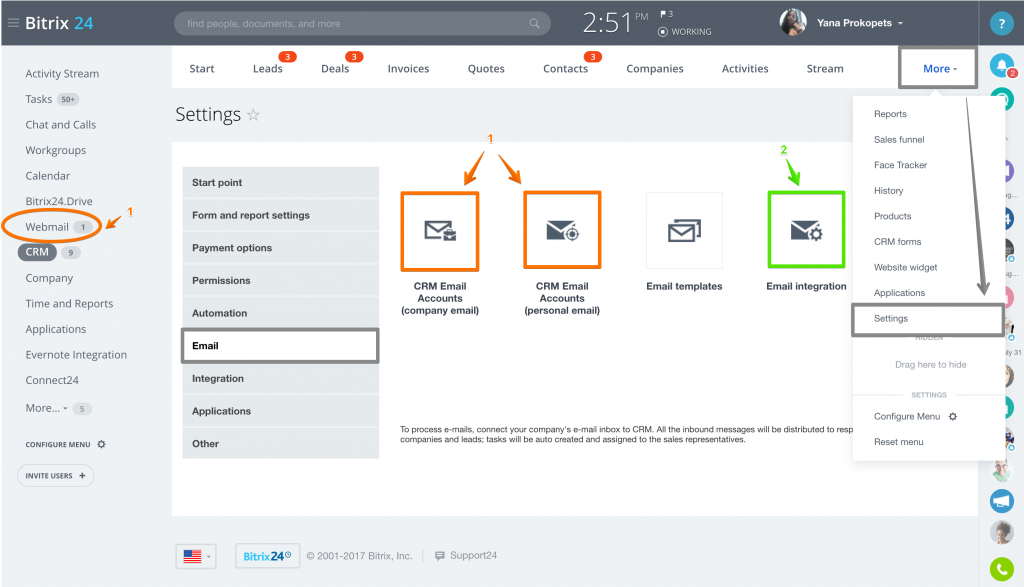Open Permissions settings section
The height and width of the screenshot is (587, 1024).
click(281, 280)
